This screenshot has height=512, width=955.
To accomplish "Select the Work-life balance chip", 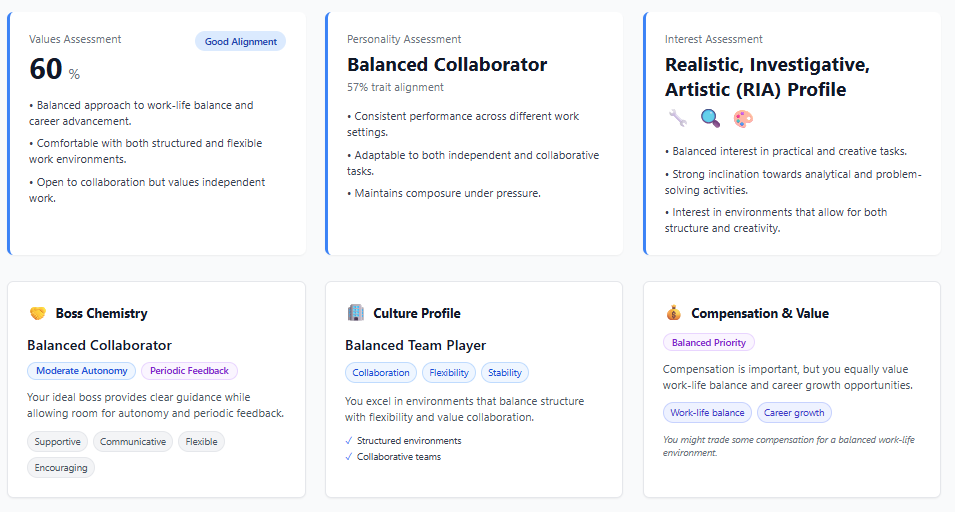I will tap(707, 413).
